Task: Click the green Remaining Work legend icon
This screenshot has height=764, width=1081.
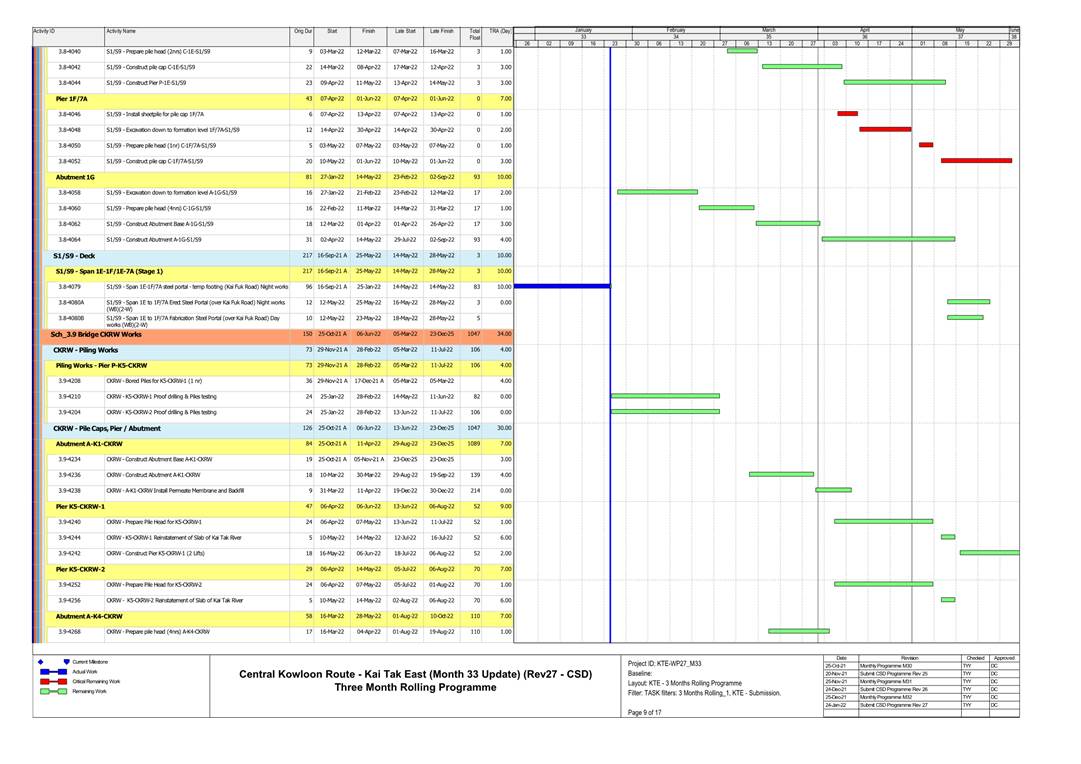Action: pyautogui.click(x=52, y=691)
